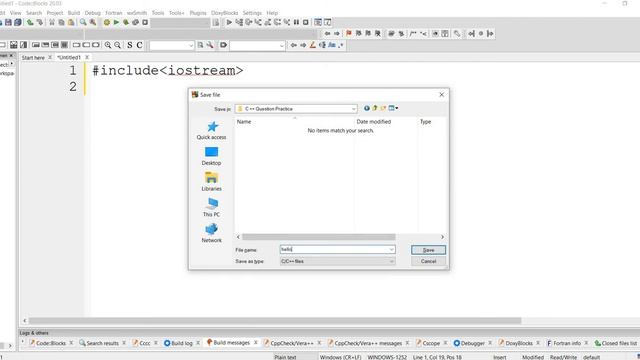Click the Find magnifier icon
The image size is (640, 360).
tap(83, 22)
